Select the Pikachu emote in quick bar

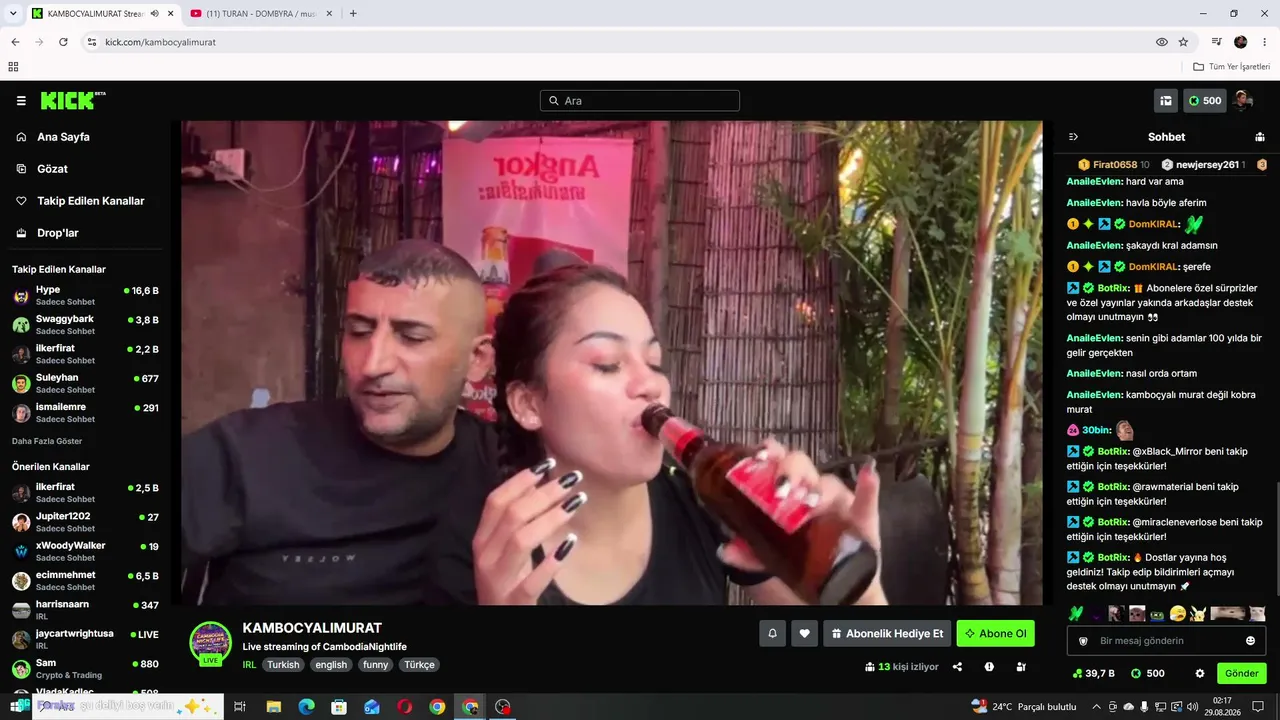point(1198,614)
